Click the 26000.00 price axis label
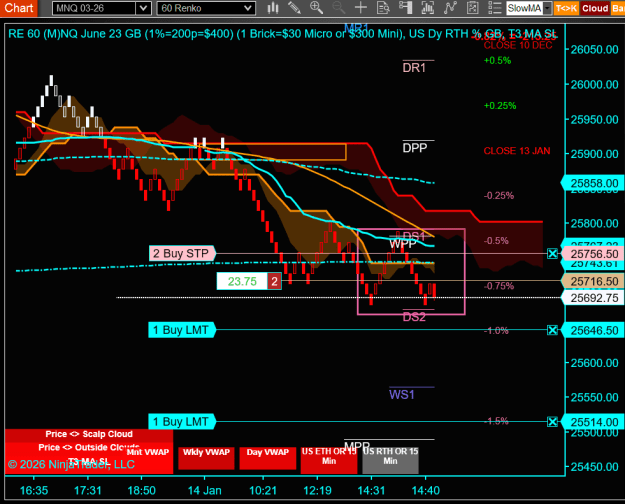This screenshot has height=504, width=625. pos(594,85)
